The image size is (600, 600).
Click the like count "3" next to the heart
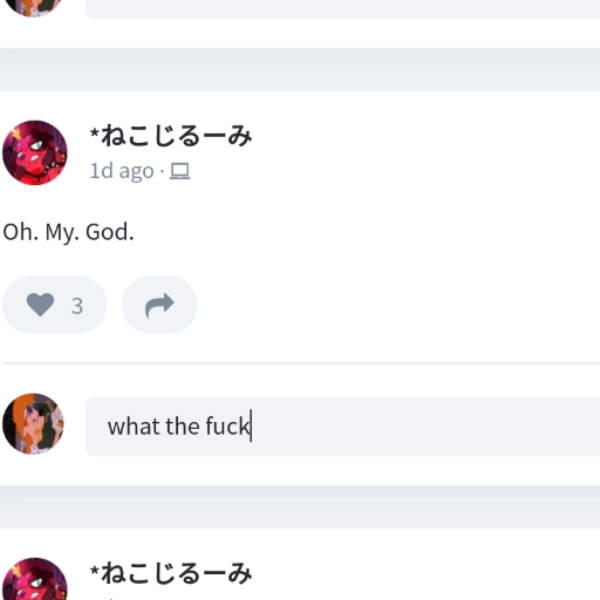(77, 306)
